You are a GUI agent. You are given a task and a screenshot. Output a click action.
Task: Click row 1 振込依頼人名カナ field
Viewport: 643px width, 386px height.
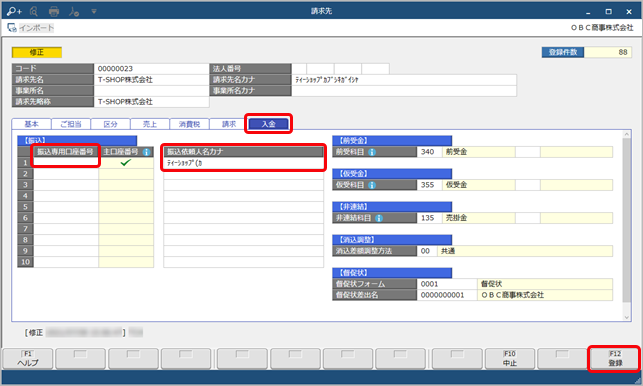click(244, 163)
